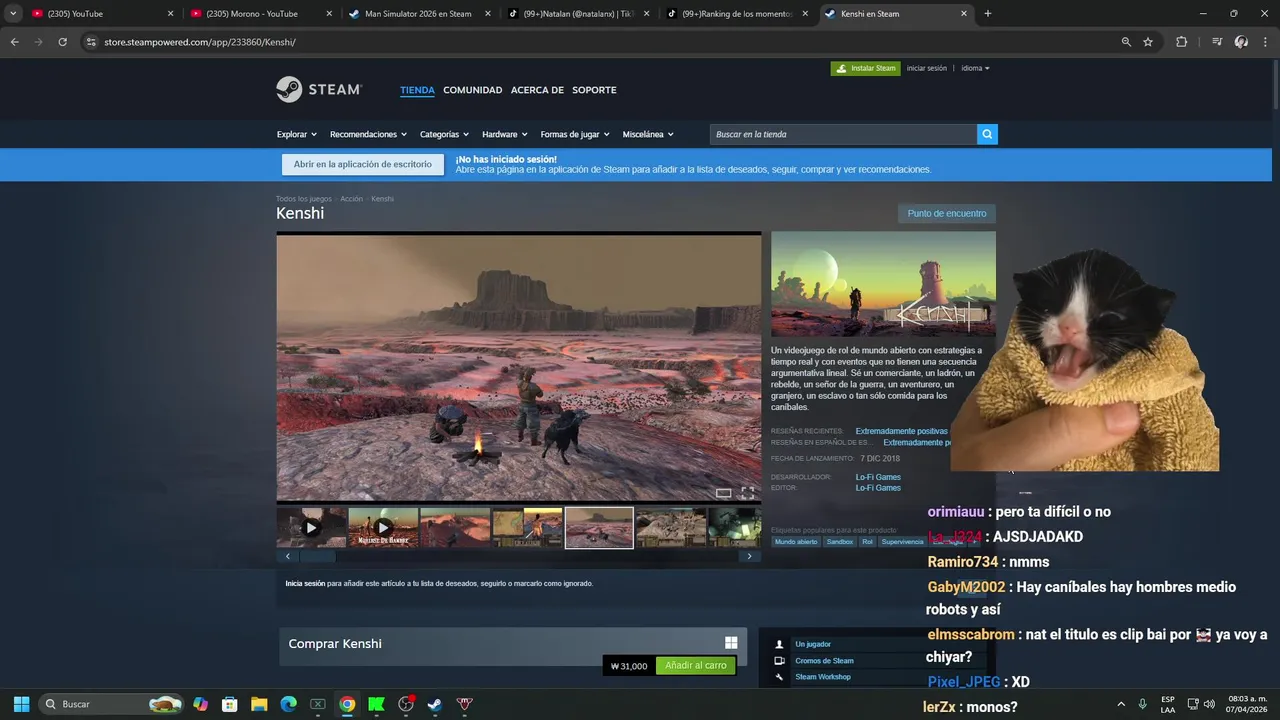The image size is (1280, 720).
Task: Open Chrome extensions puzzle icon
Action: pos(1182,42)
